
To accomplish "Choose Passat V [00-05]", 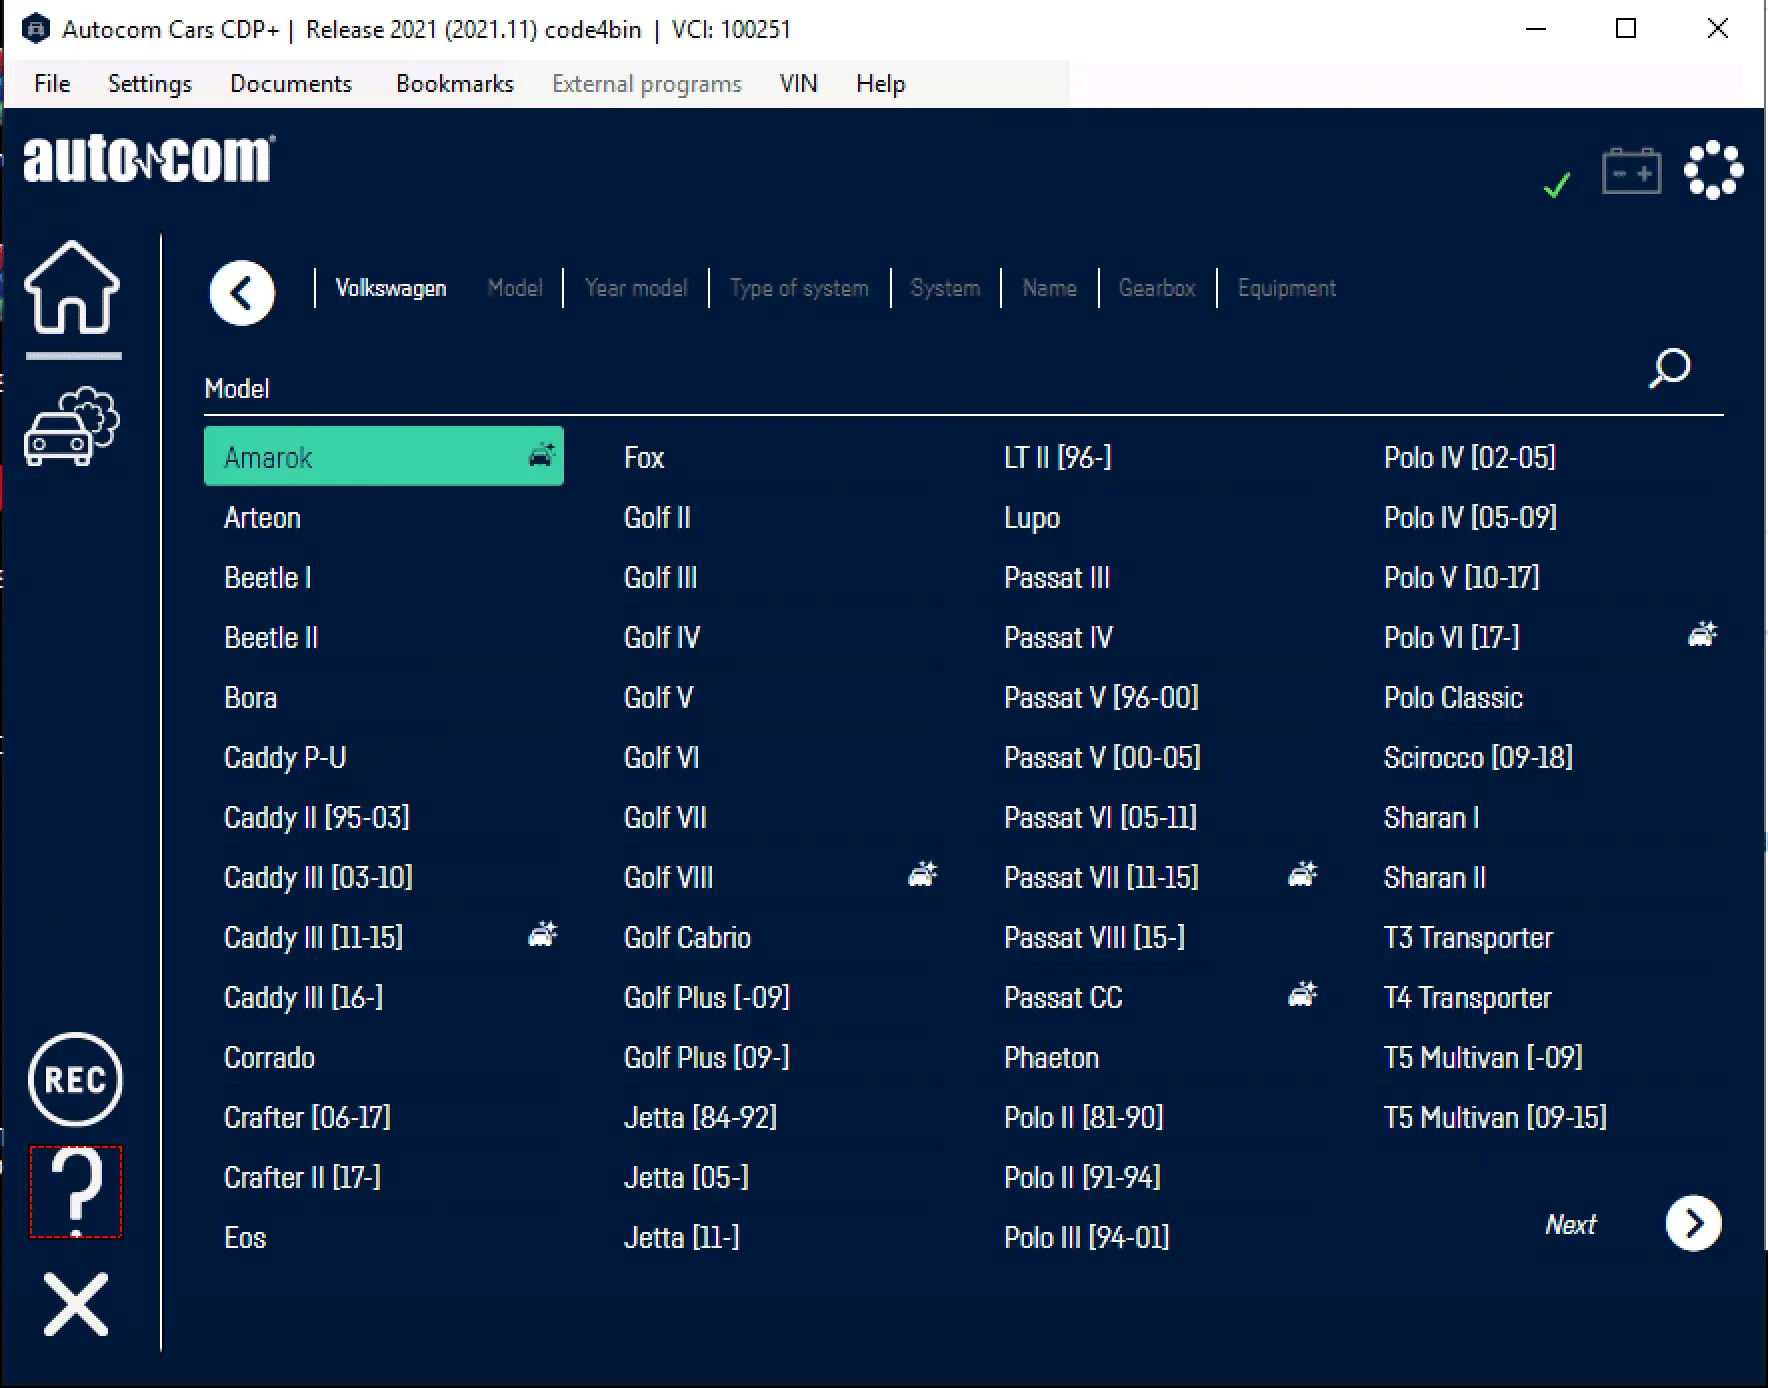I will 1102,758.
